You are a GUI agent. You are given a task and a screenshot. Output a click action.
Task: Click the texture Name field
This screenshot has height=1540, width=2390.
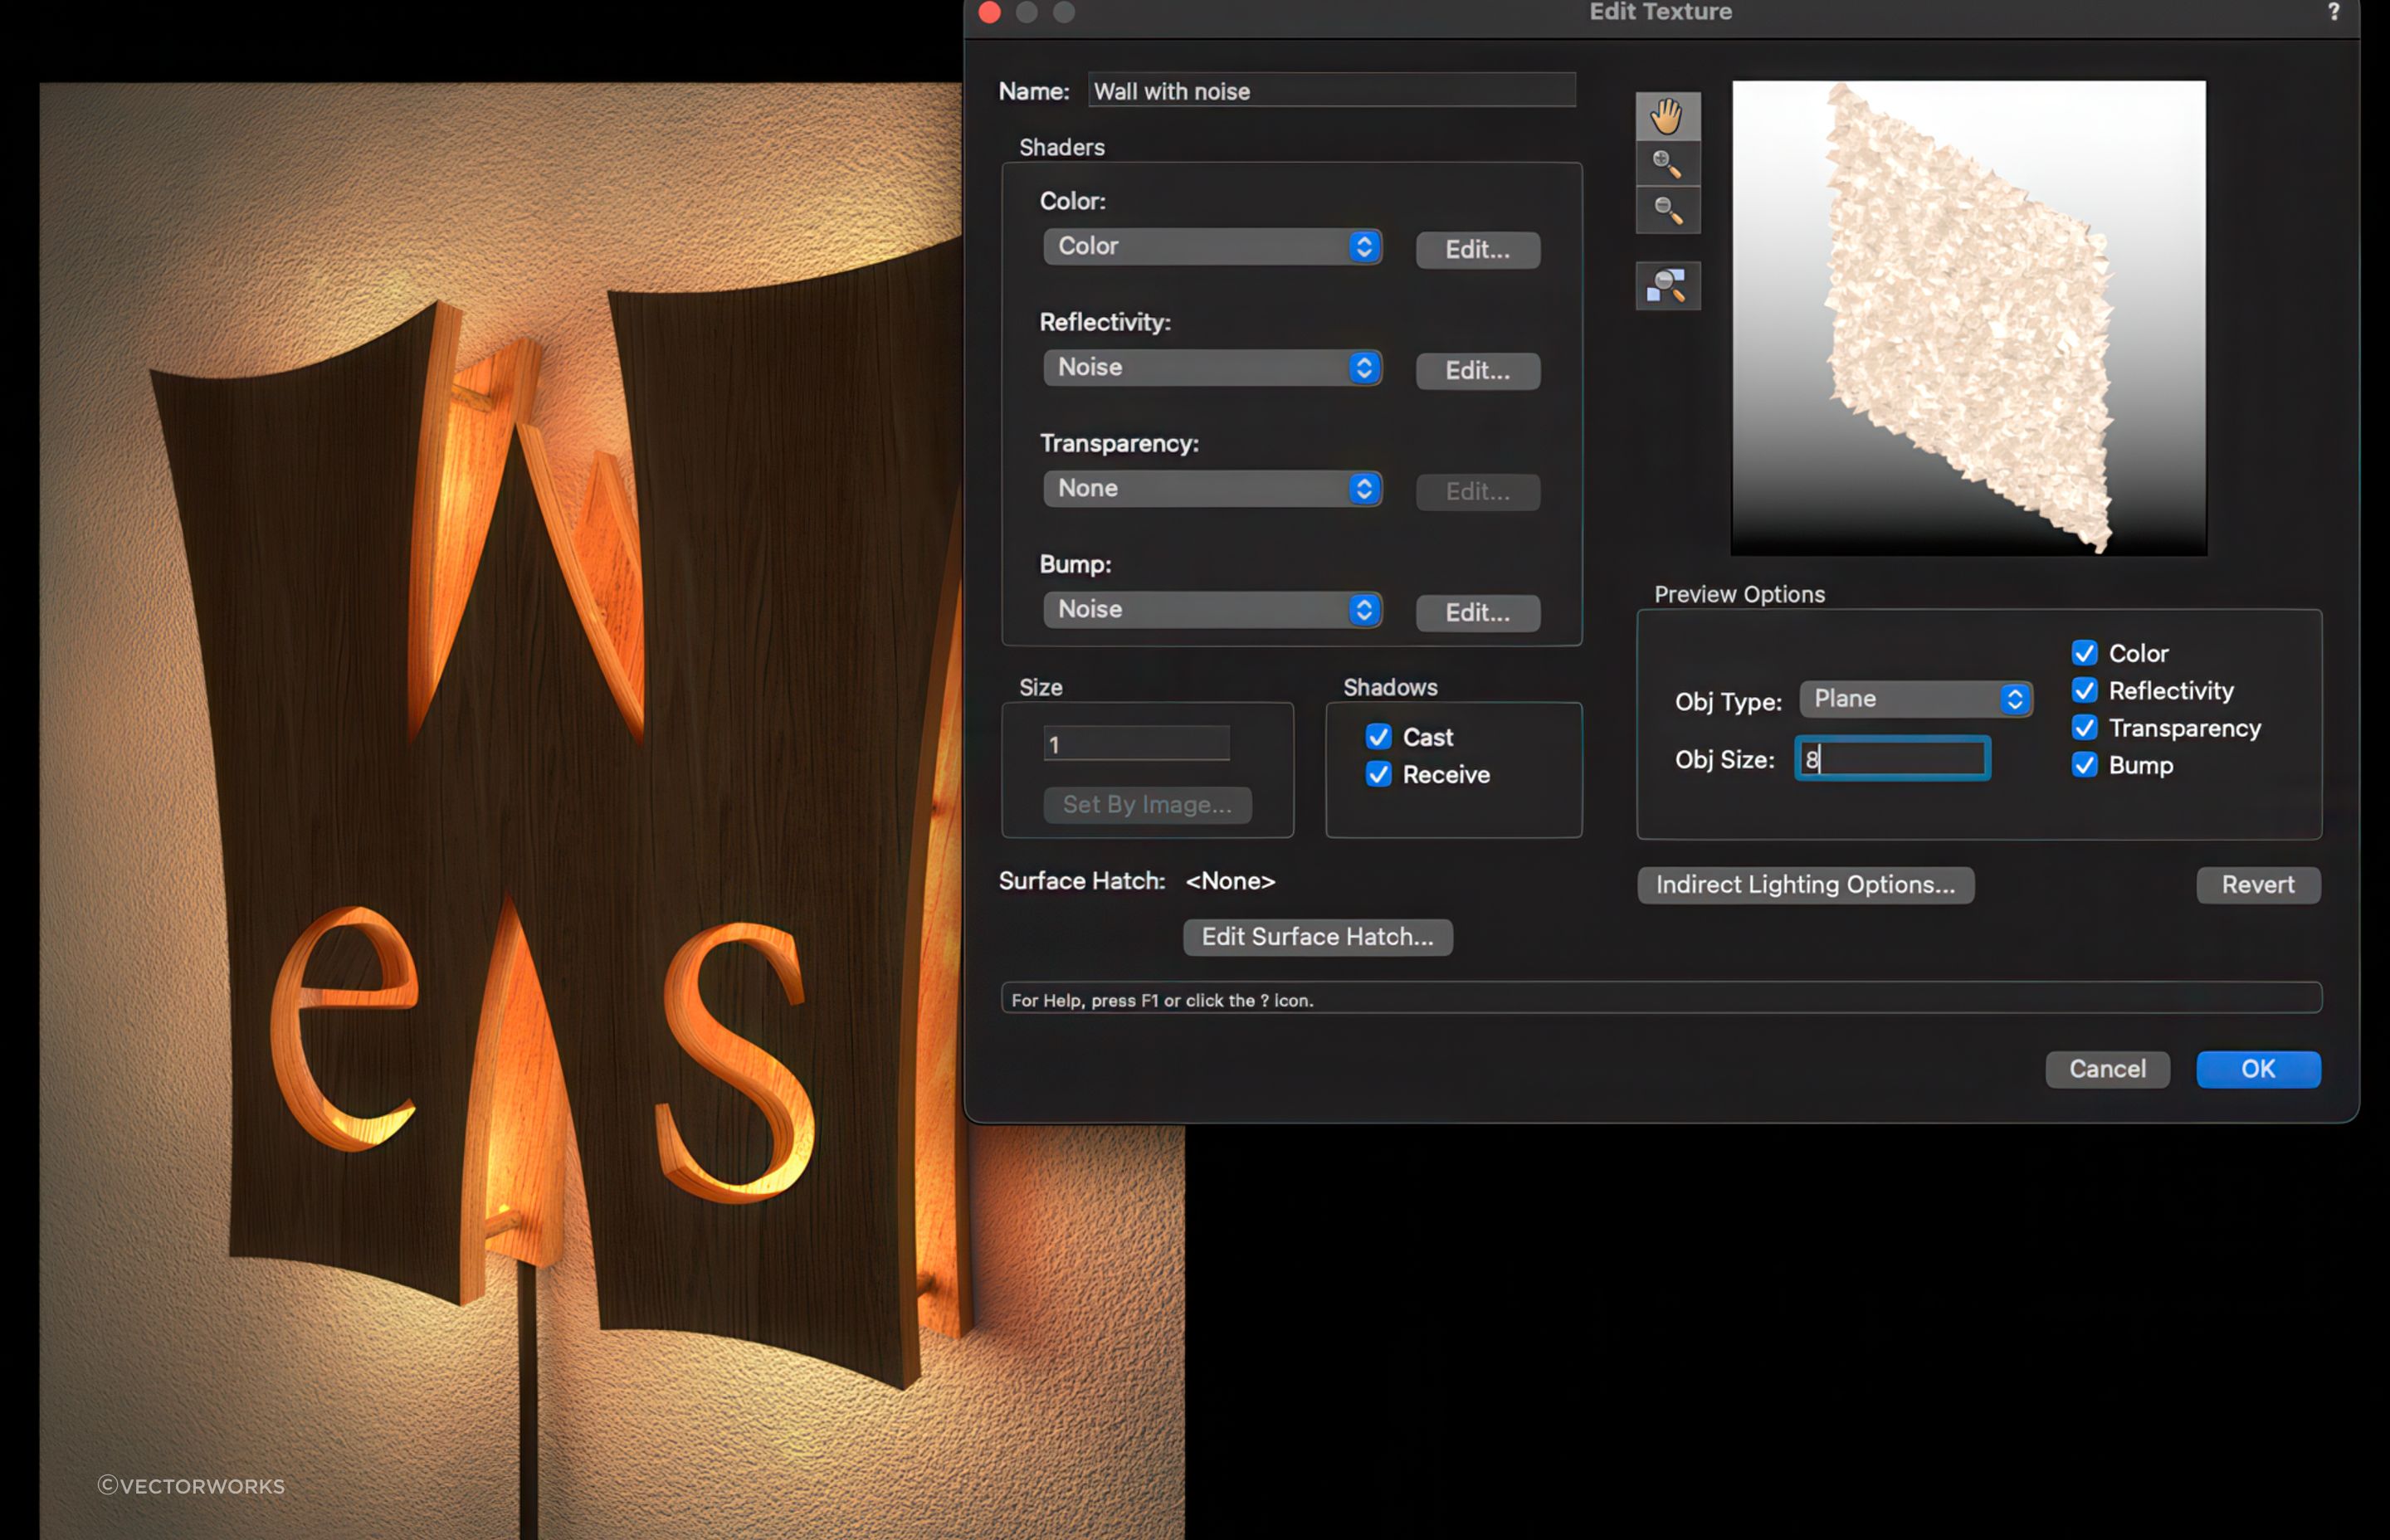[1331, 90]
